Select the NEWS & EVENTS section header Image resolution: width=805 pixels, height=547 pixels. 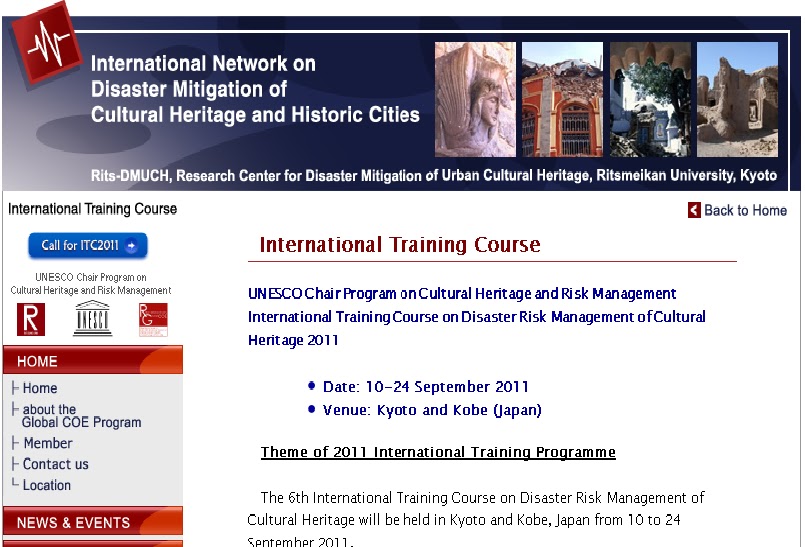click(x=92, y=522)
